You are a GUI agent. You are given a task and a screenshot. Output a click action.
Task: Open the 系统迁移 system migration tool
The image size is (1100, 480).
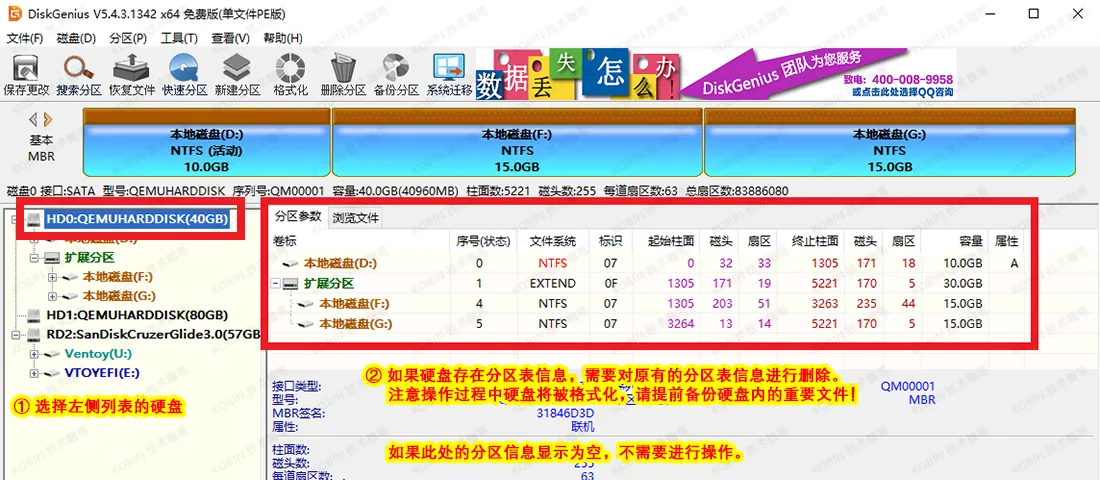[449, 75]
